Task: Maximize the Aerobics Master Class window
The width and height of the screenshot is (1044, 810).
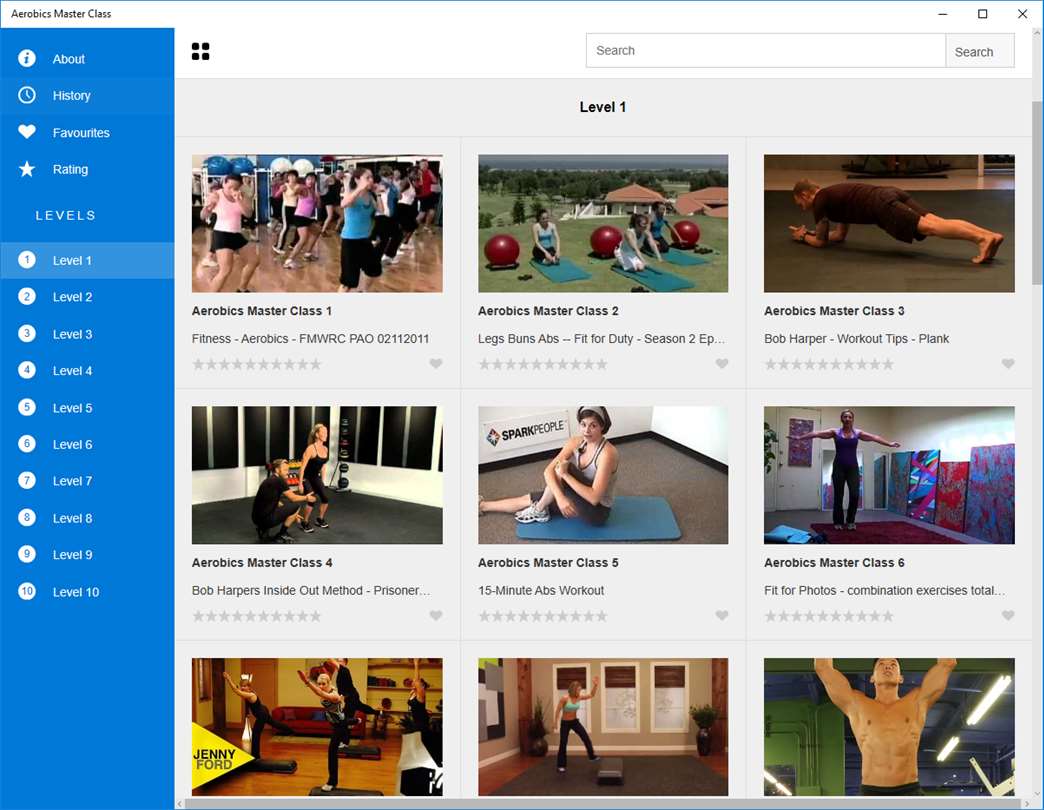Action: (x=983, y=14)
